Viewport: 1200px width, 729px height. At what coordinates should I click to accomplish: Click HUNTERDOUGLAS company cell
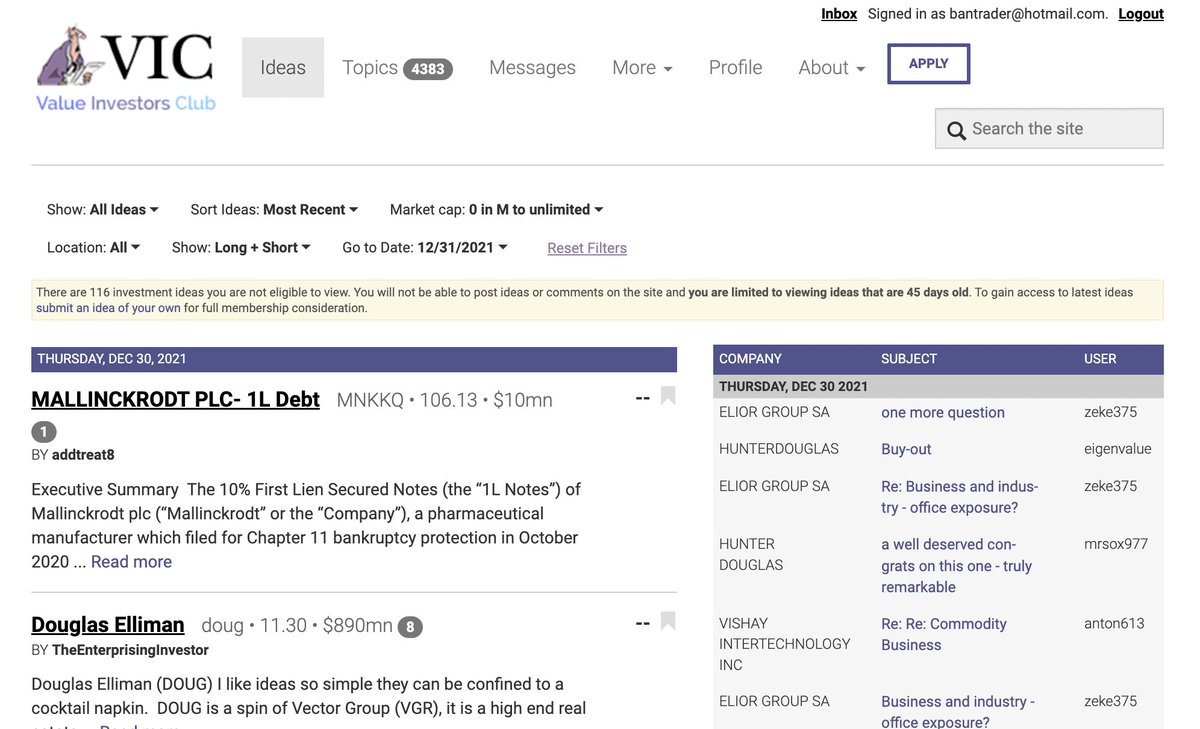tap(779, 449)
